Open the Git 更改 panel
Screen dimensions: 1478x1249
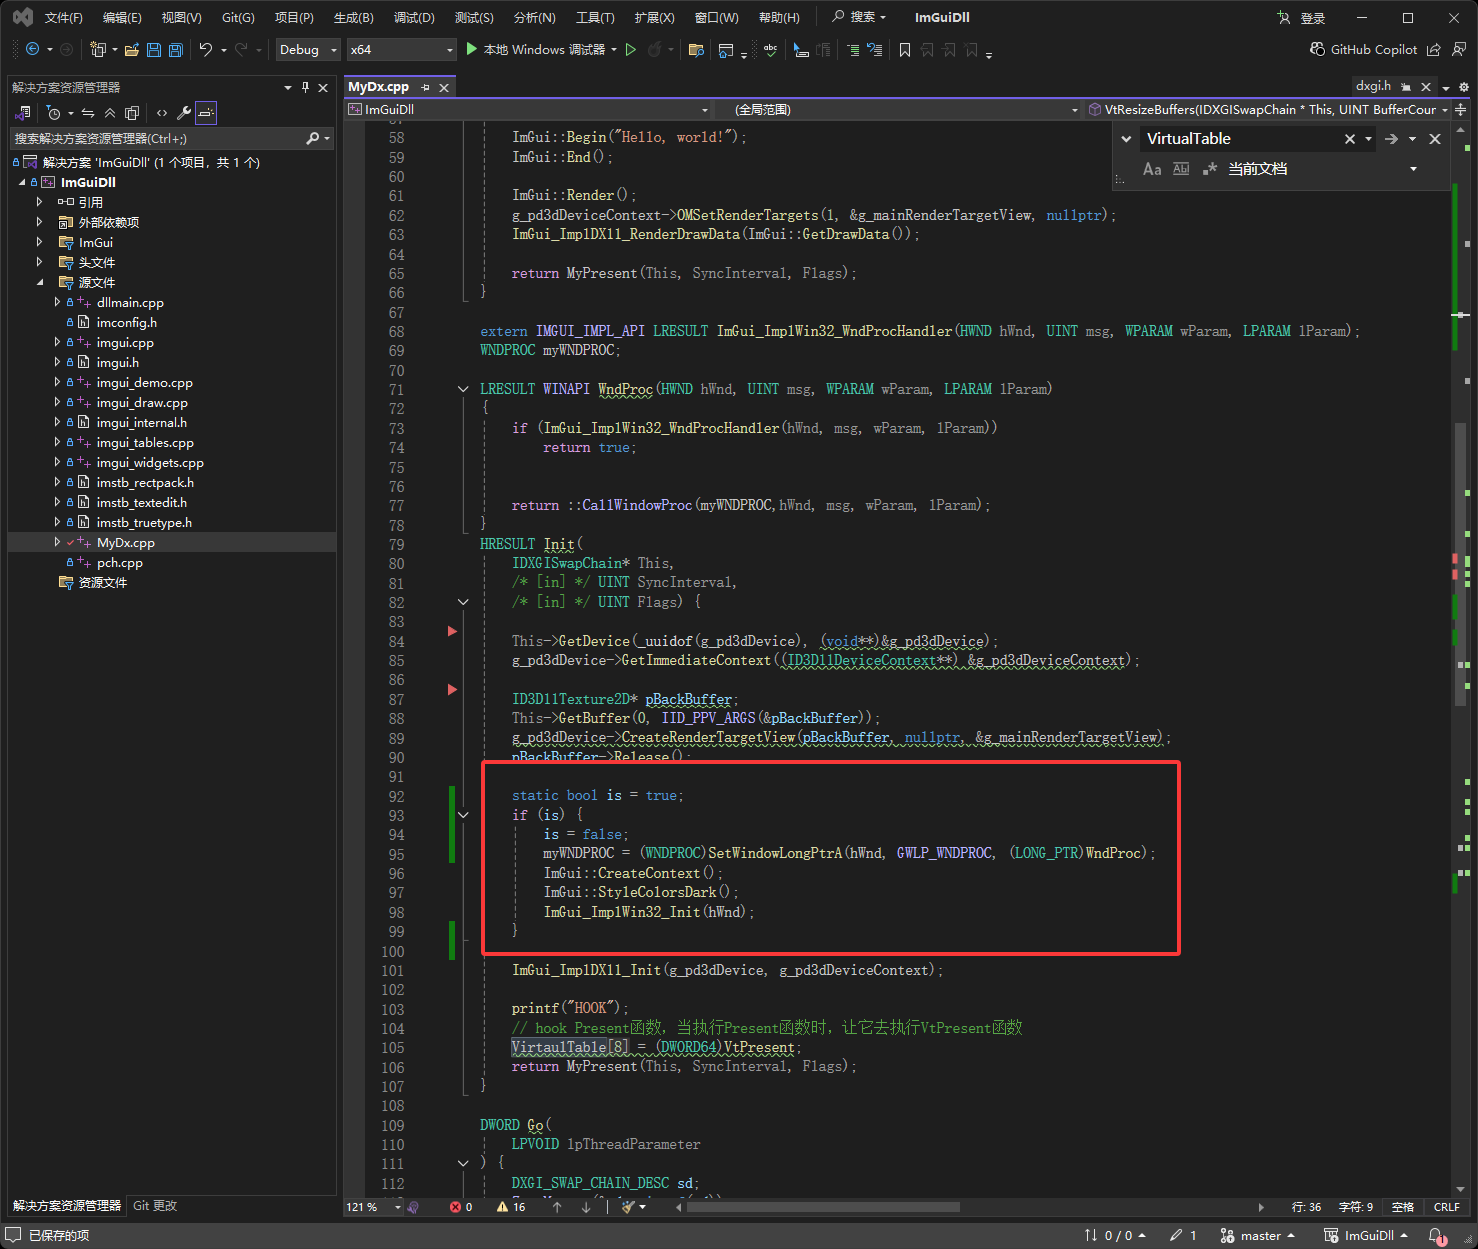154,1206
